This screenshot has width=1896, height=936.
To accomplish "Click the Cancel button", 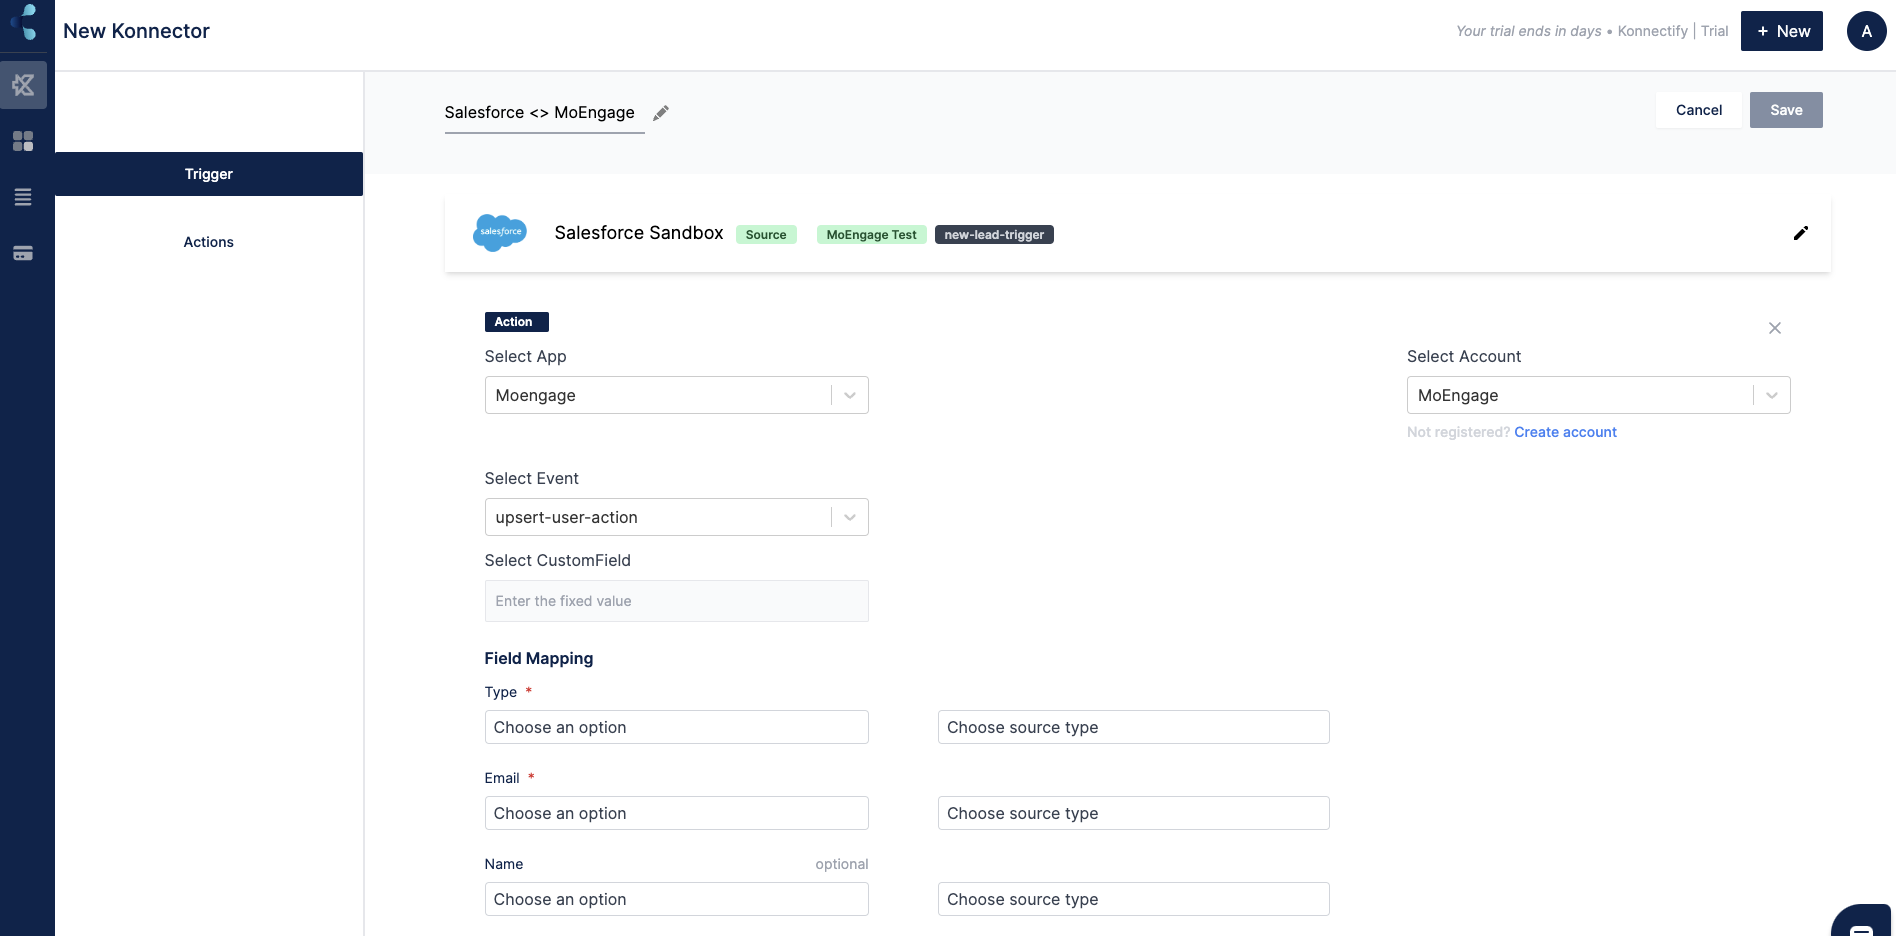I will point(1699,110).
